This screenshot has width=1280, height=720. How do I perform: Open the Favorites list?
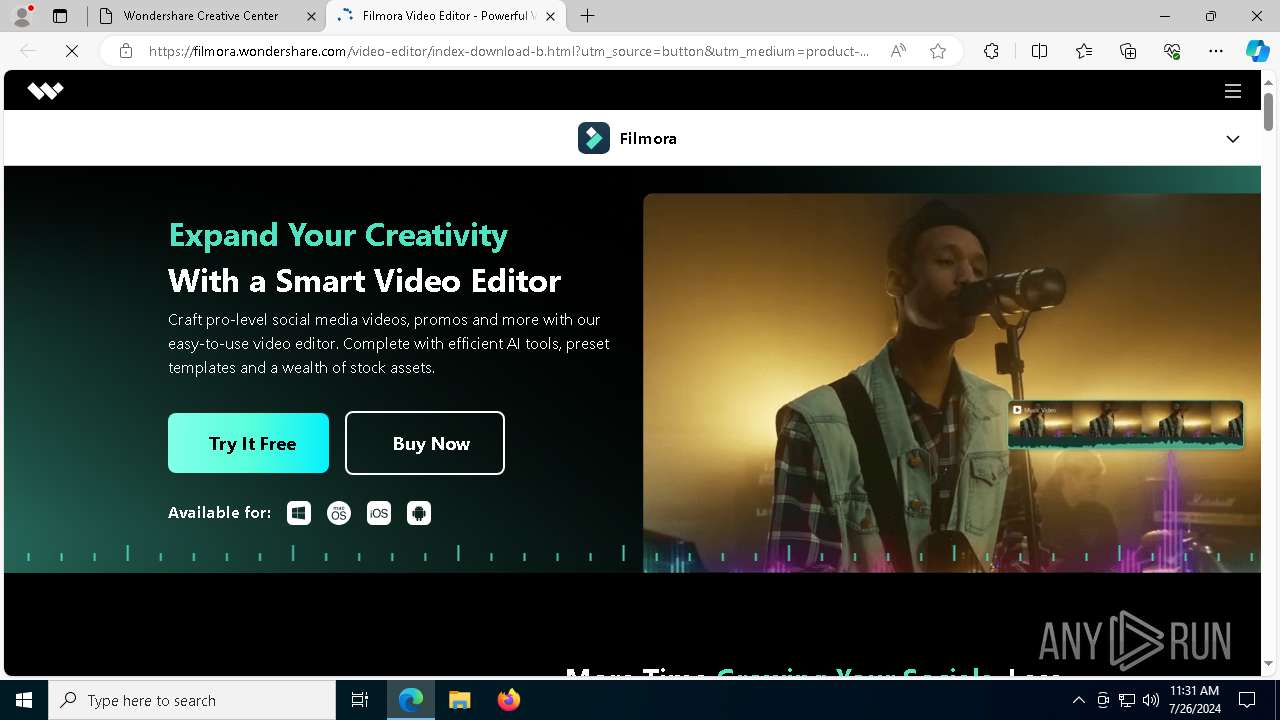(x=1084, y=51)
